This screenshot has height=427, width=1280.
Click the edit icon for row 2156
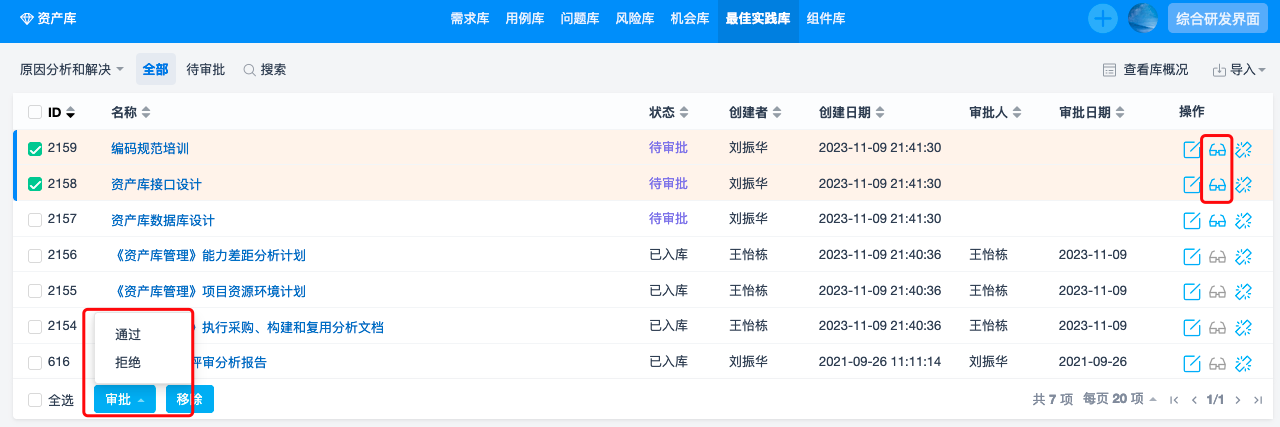1192,256
